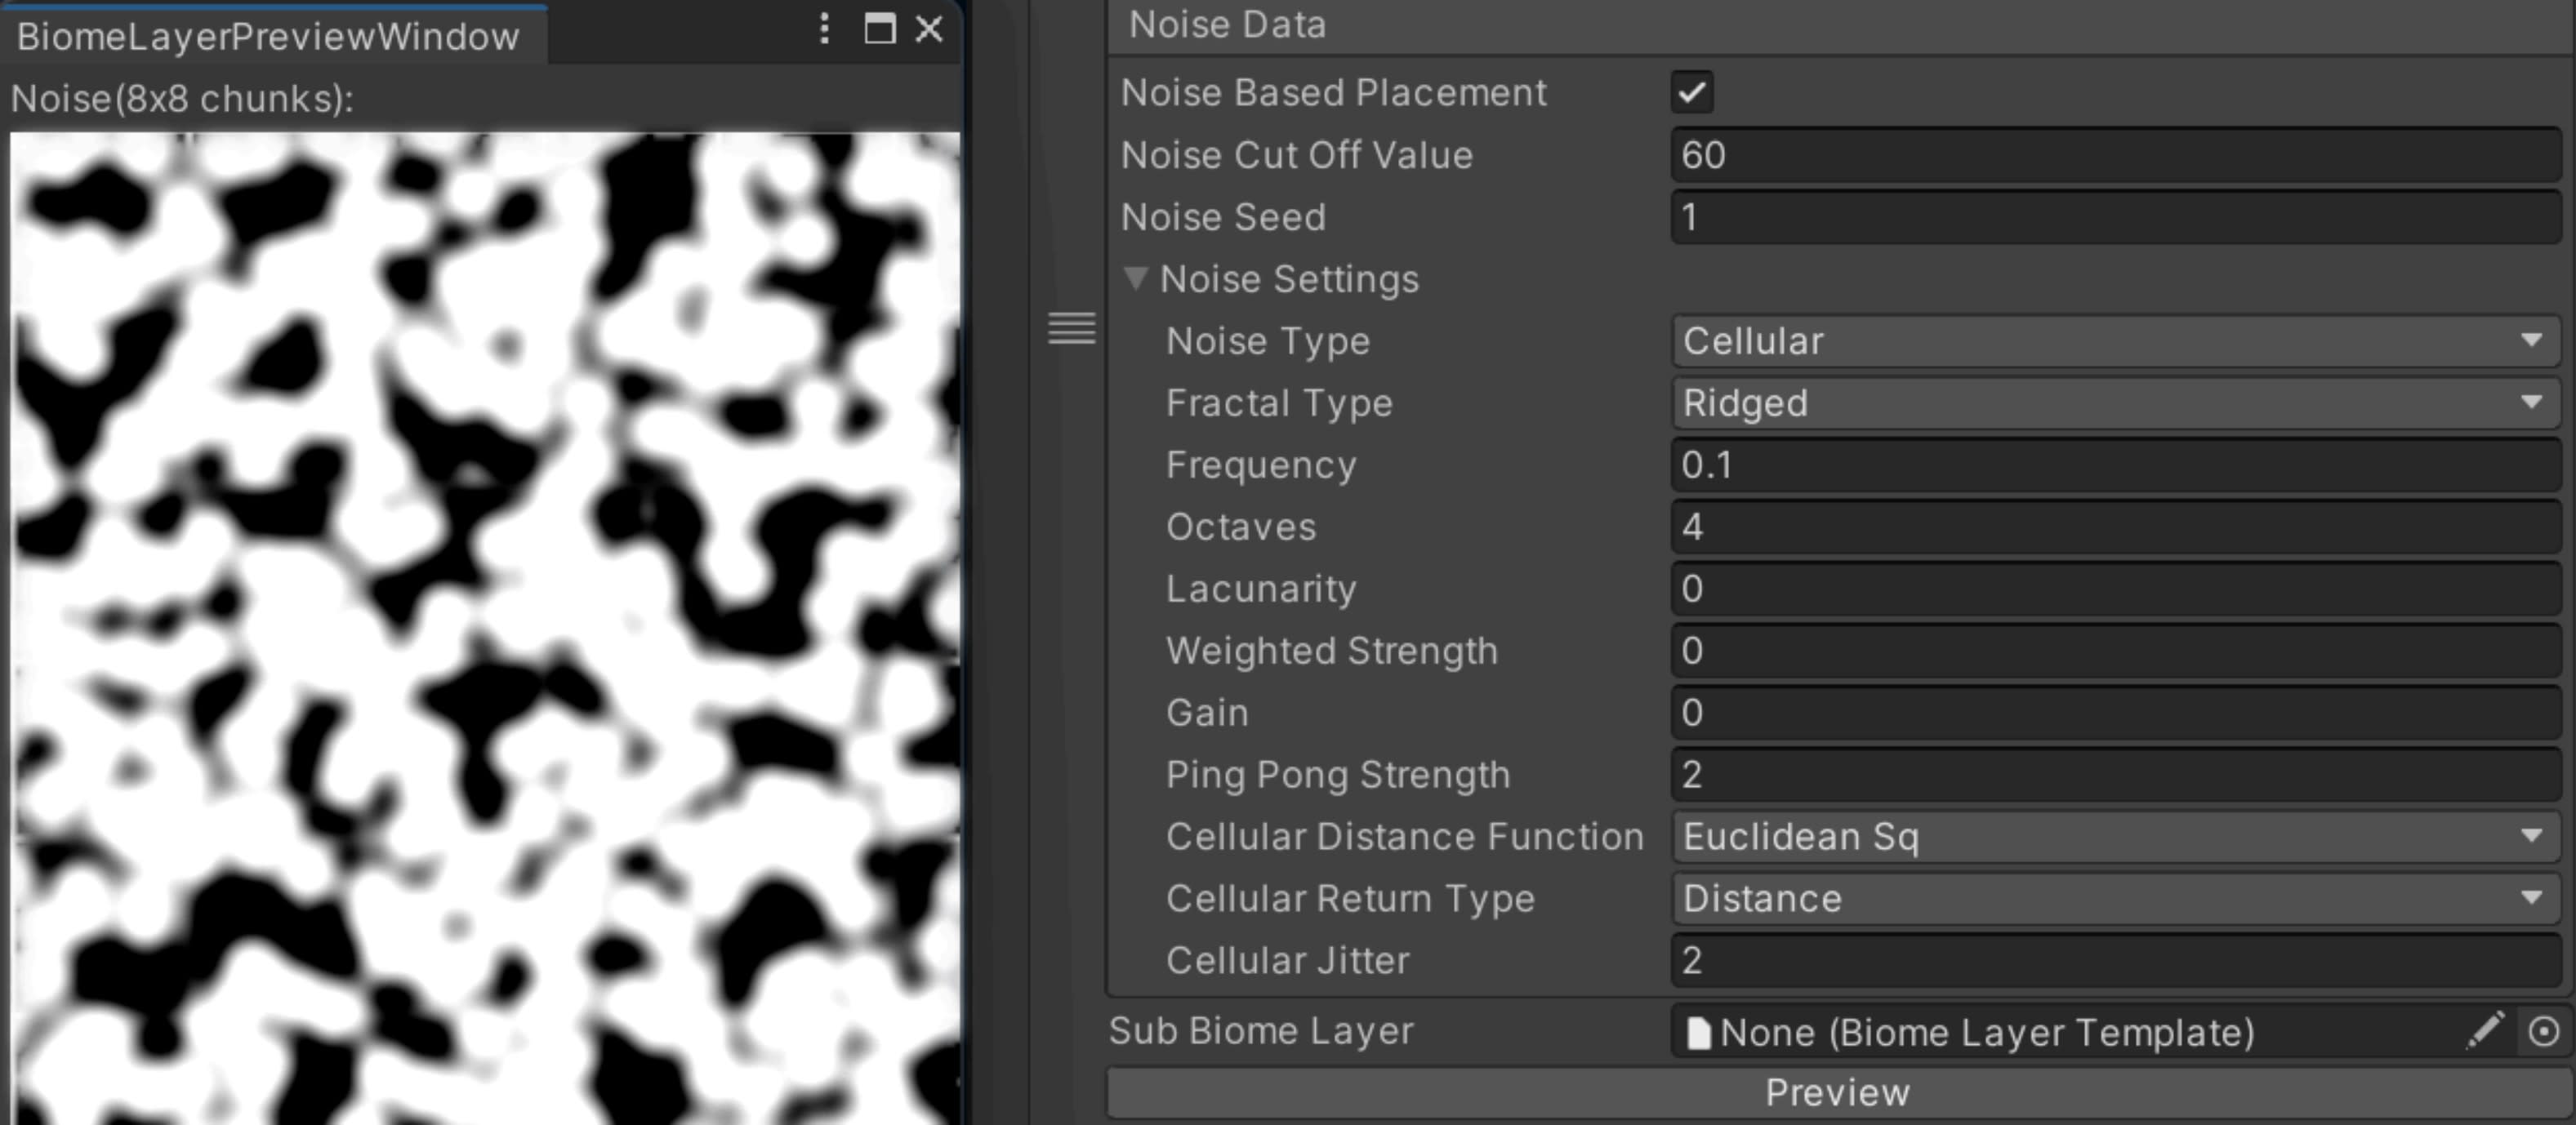The height and width of the screenshot is (1125, 2576).
Task: Collapse the Noise Settings foldout
Action: pyautogui.click(x=1135, y=279)
